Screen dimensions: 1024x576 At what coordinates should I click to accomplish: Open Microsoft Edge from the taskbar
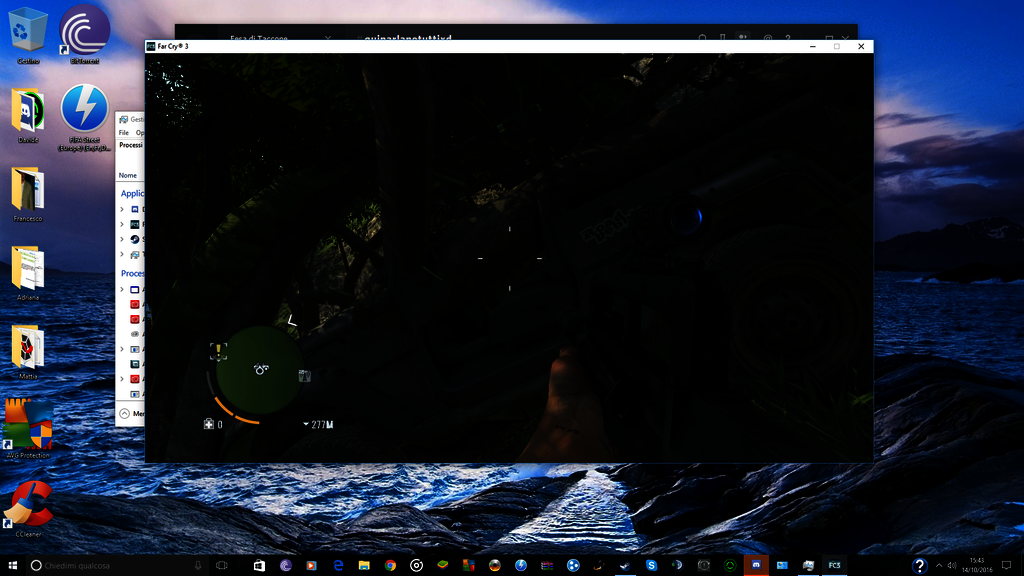coord(338,566)
